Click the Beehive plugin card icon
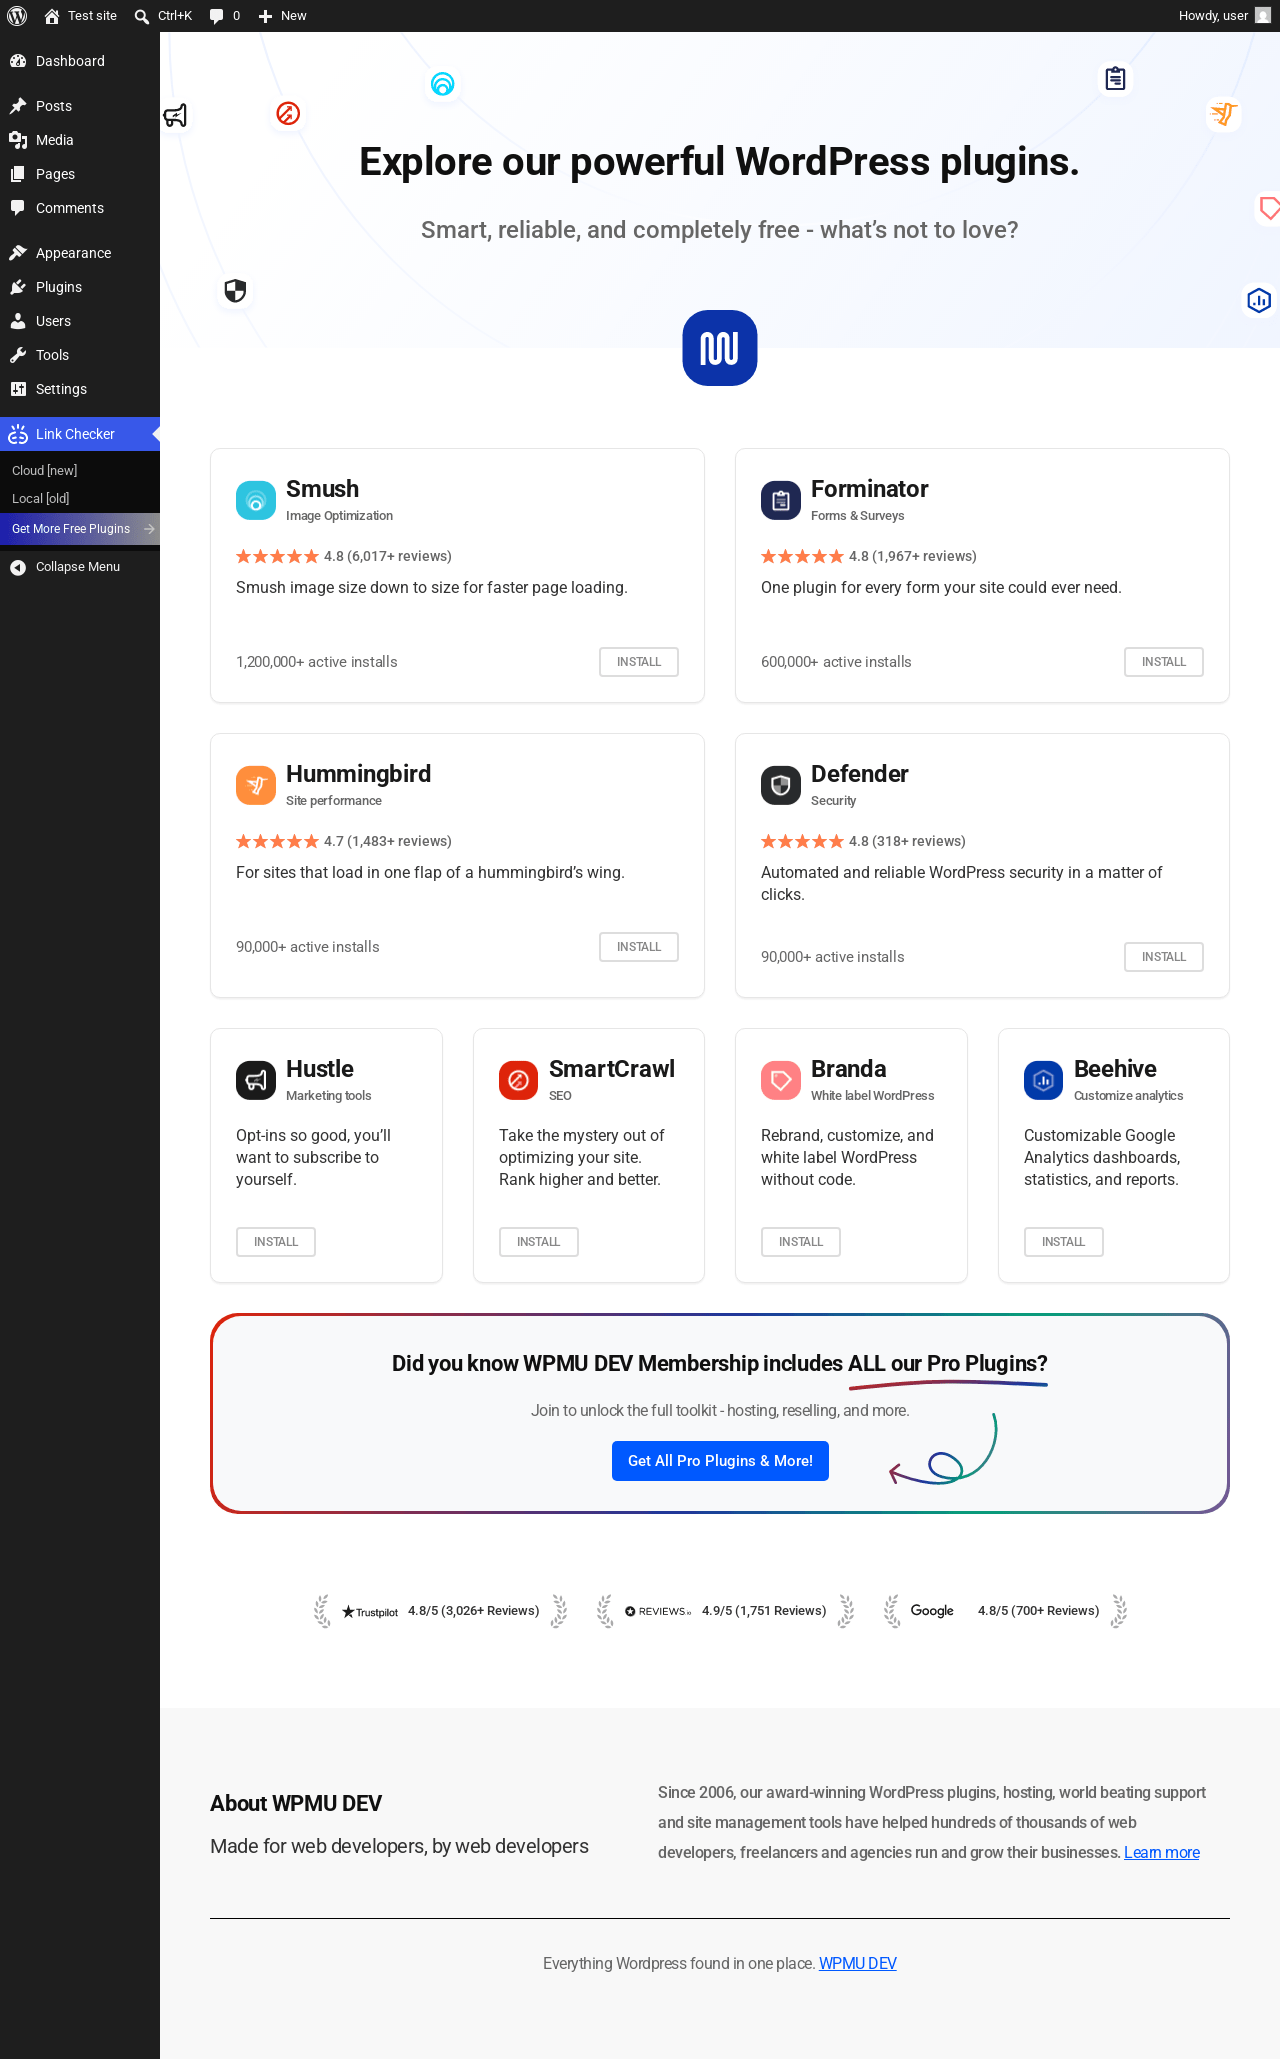This screenshot has height=2059, width=1280. coord(1044,1080)
